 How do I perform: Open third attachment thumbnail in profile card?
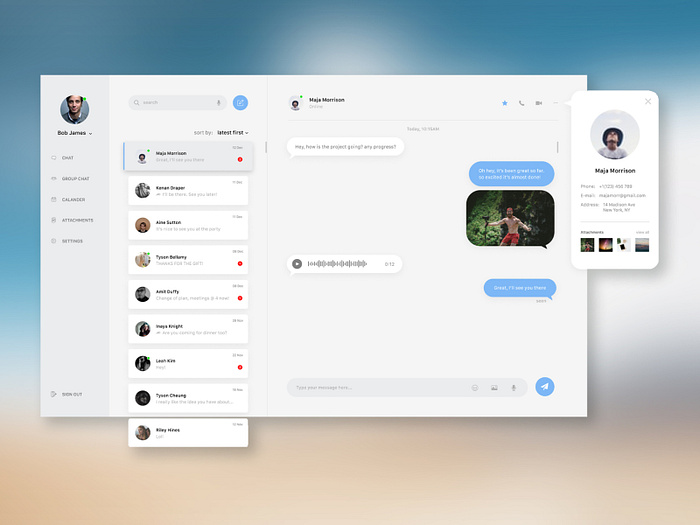point(624,245)
